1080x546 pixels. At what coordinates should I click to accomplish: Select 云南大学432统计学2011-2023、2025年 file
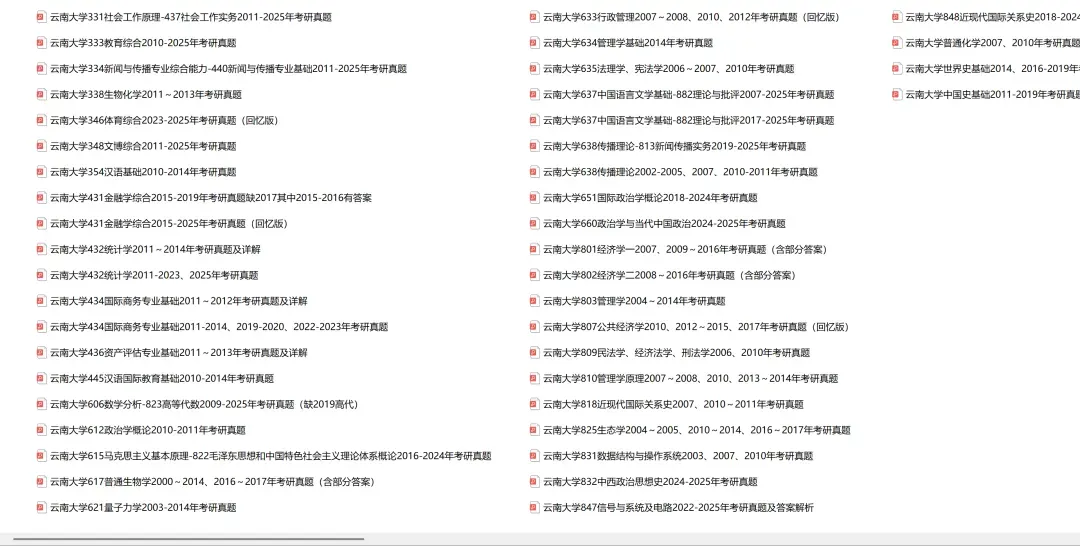[154, 275]
